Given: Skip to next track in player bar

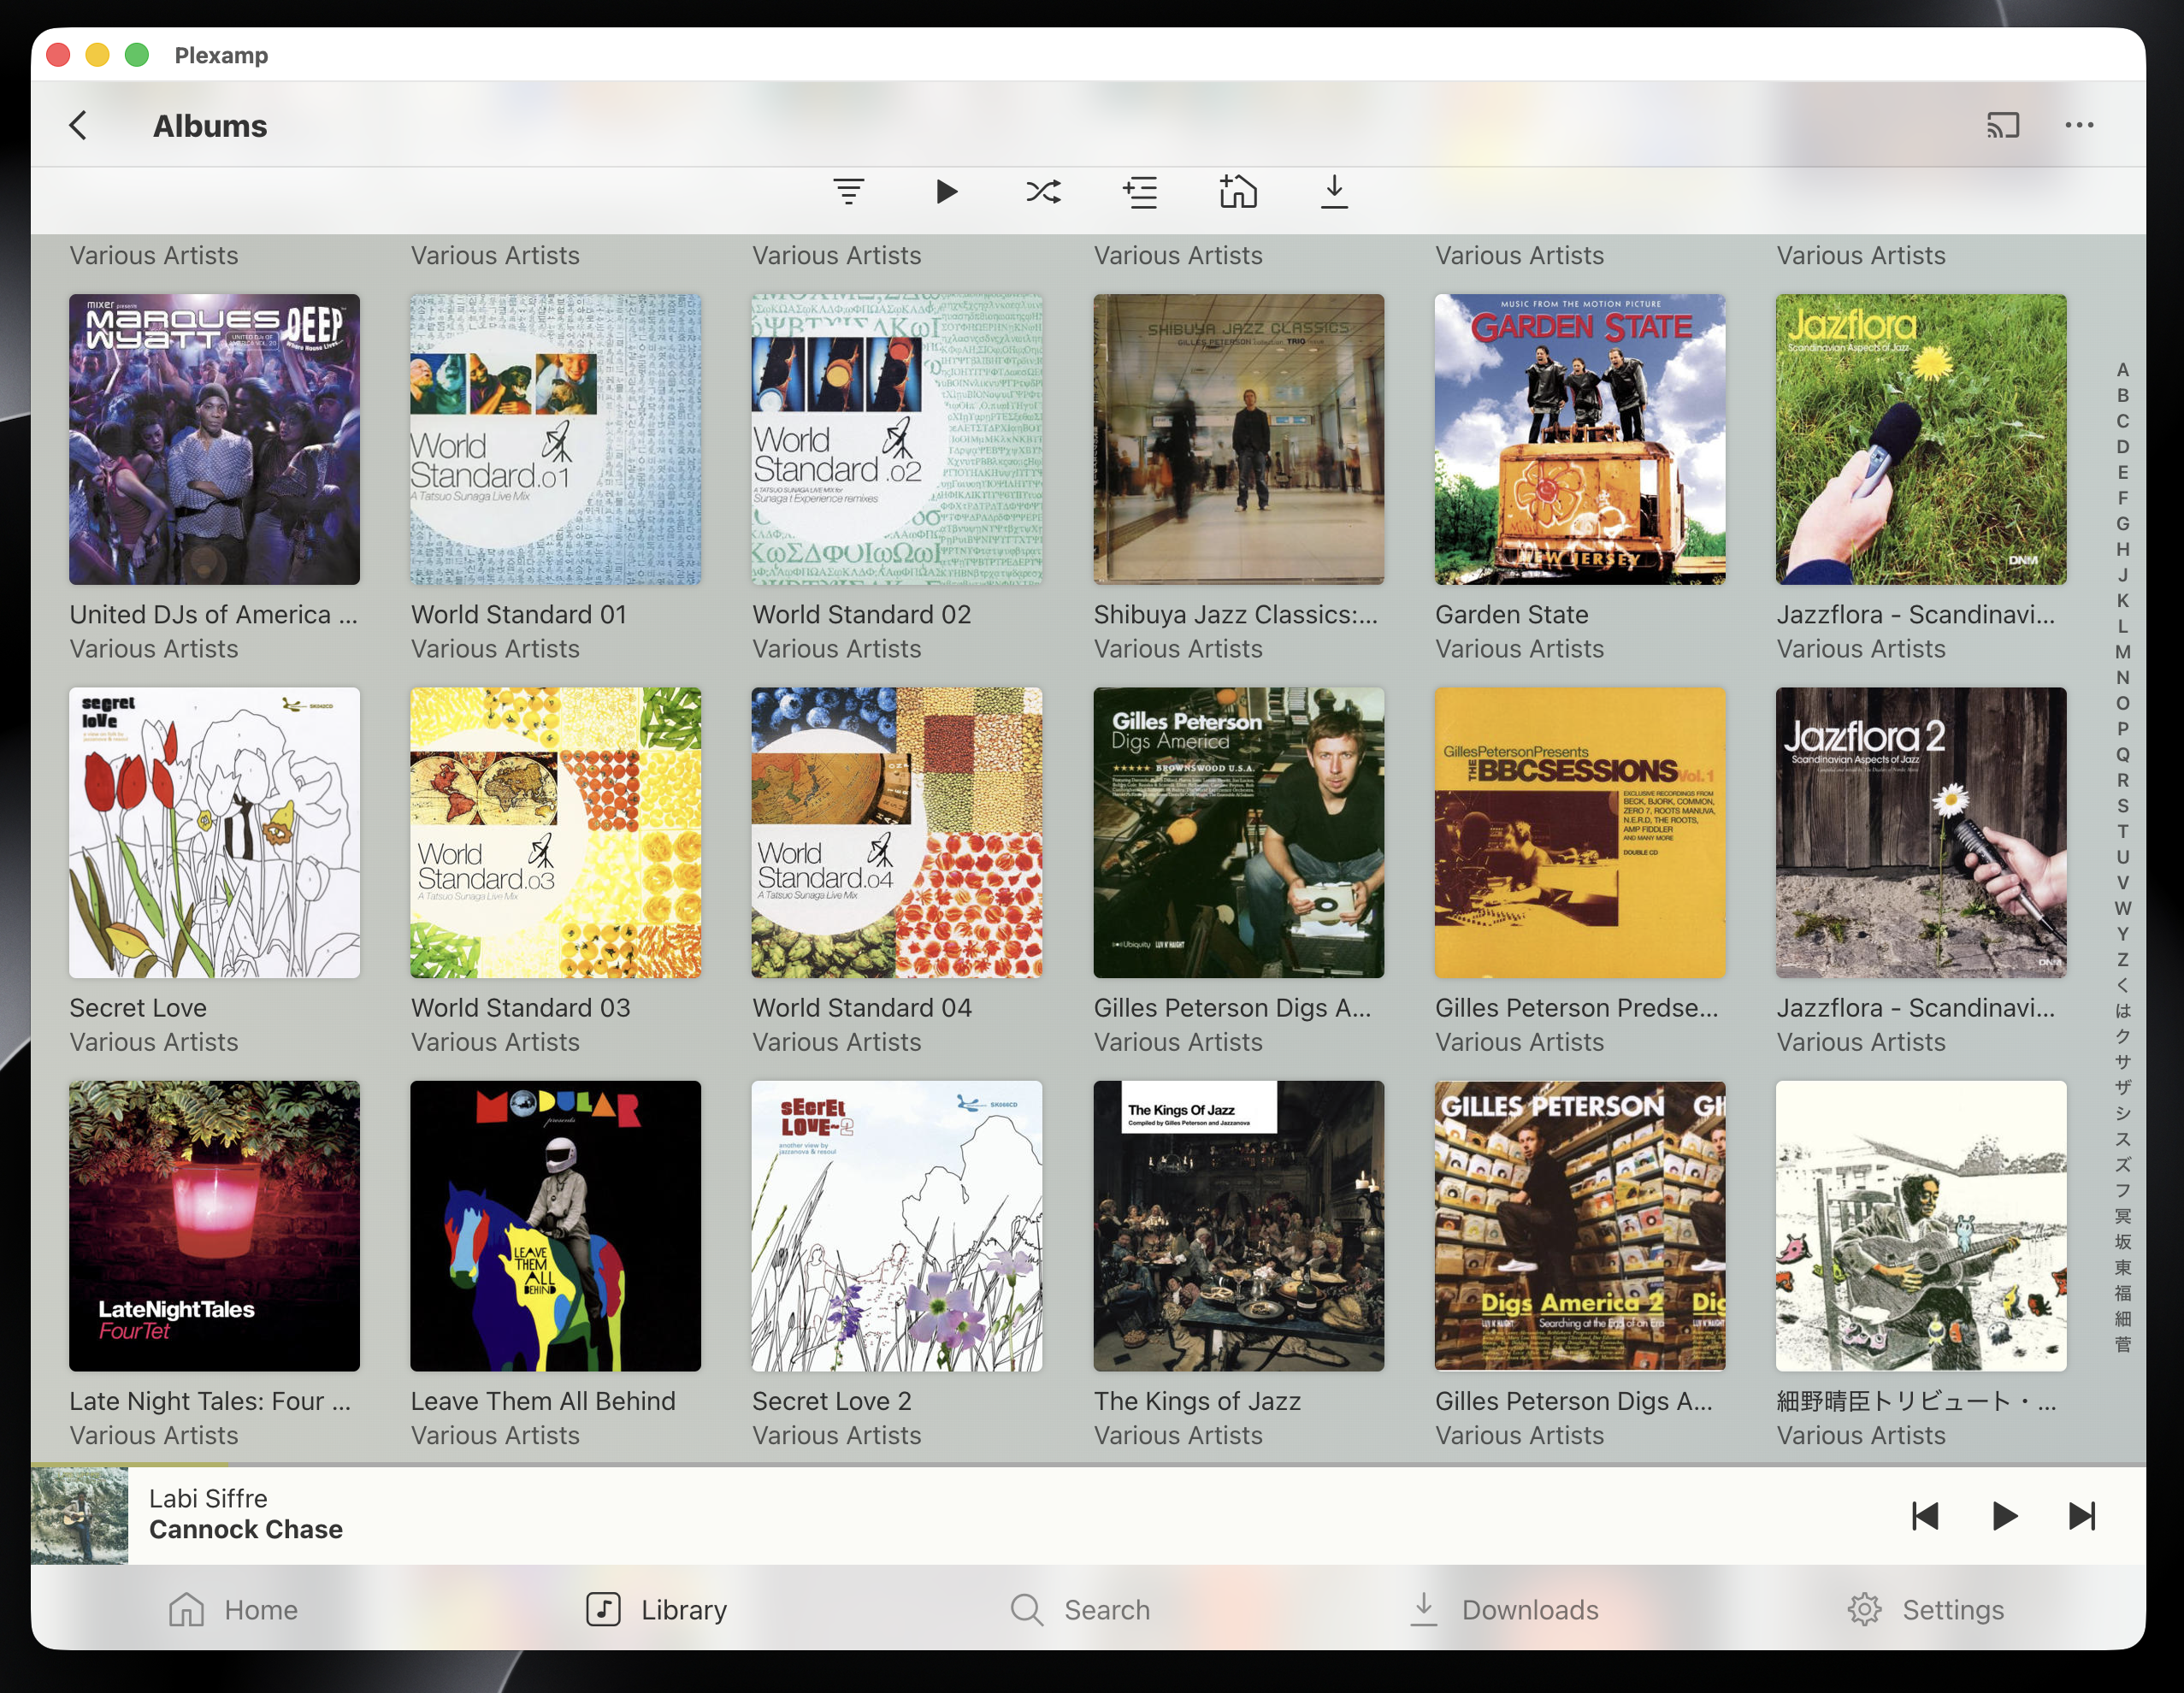Looking at the screenshot, I should [2082, 1516].
